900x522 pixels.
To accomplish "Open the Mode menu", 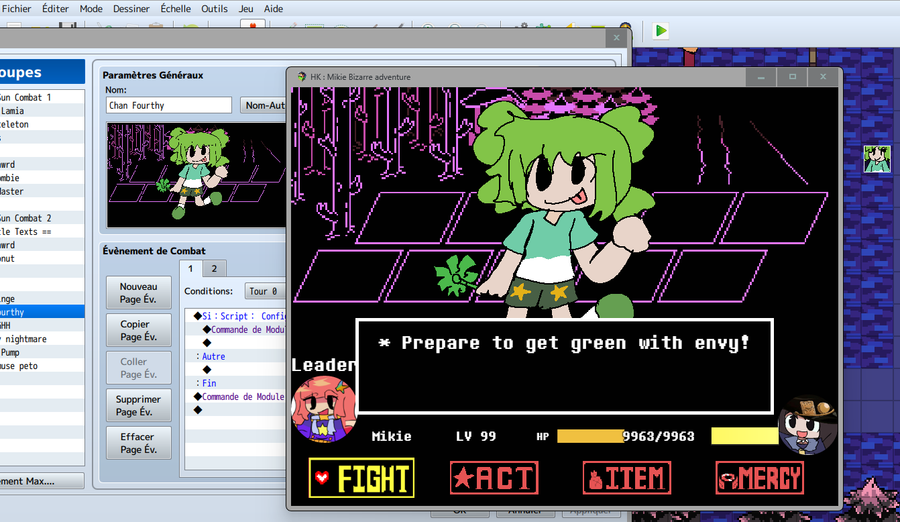I will [91, 9].
